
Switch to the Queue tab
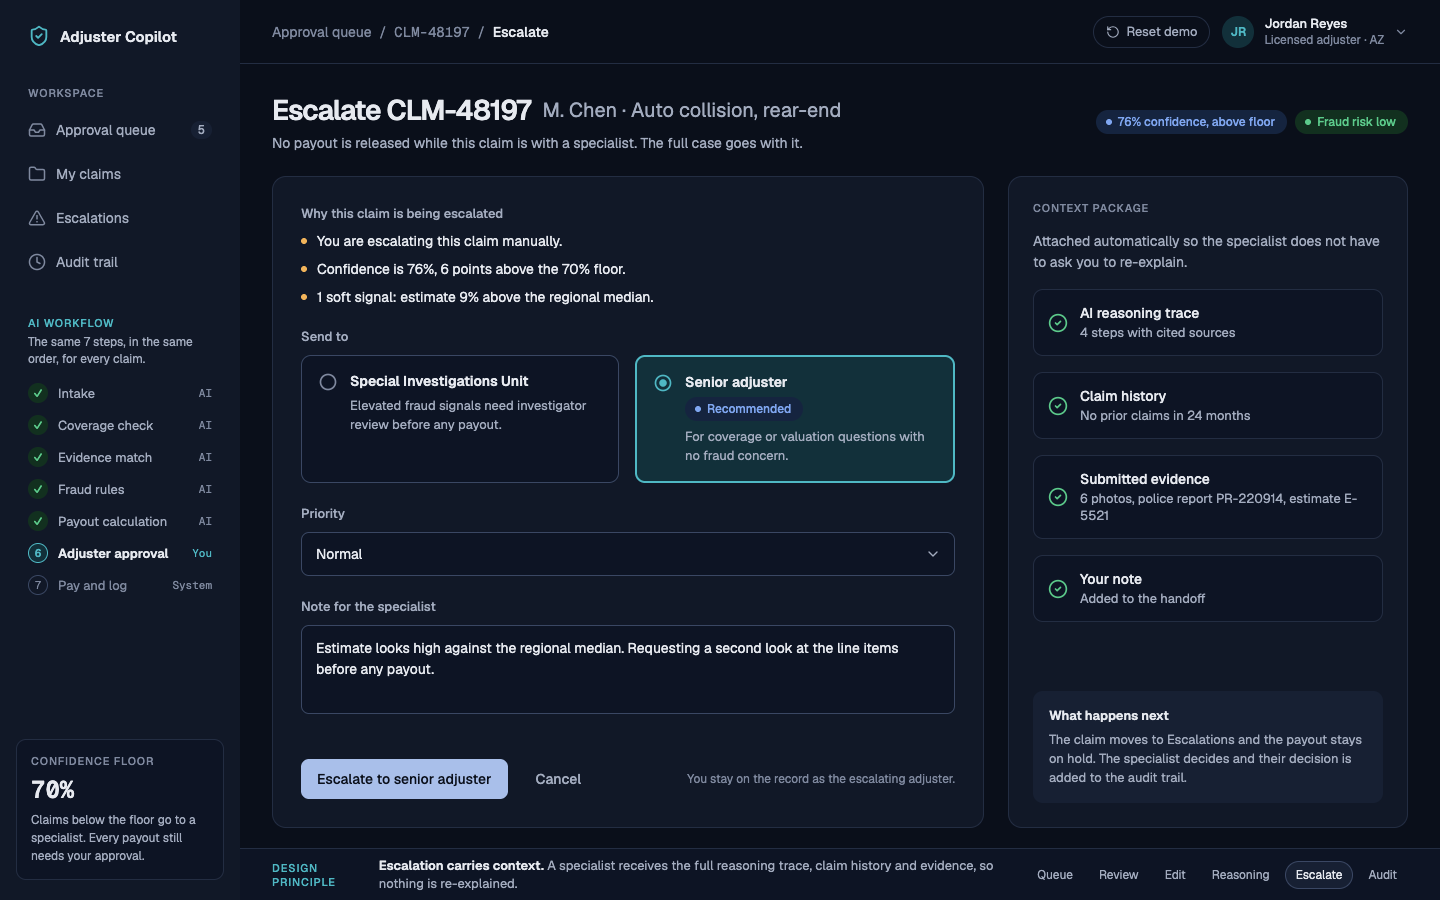1055,875
